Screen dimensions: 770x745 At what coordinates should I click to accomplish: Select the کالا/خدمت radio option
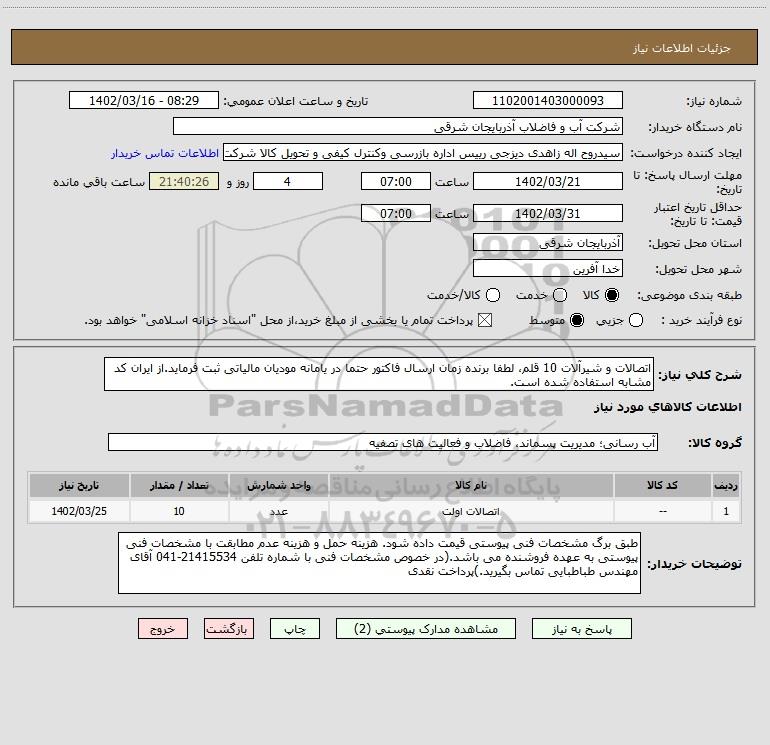493,295
